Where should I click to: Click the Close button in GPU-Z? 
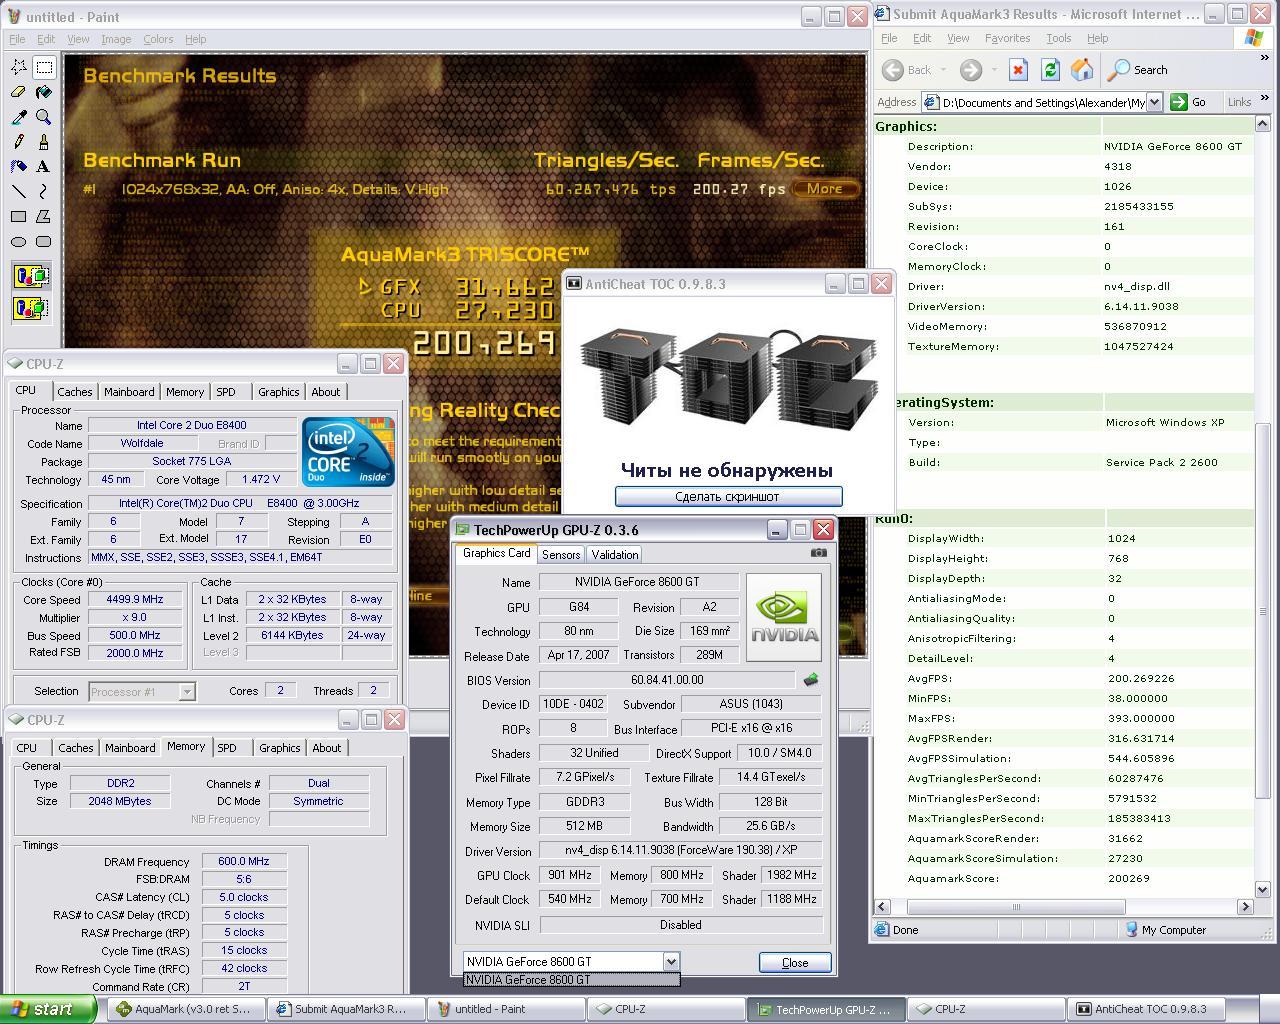[795, 962]
